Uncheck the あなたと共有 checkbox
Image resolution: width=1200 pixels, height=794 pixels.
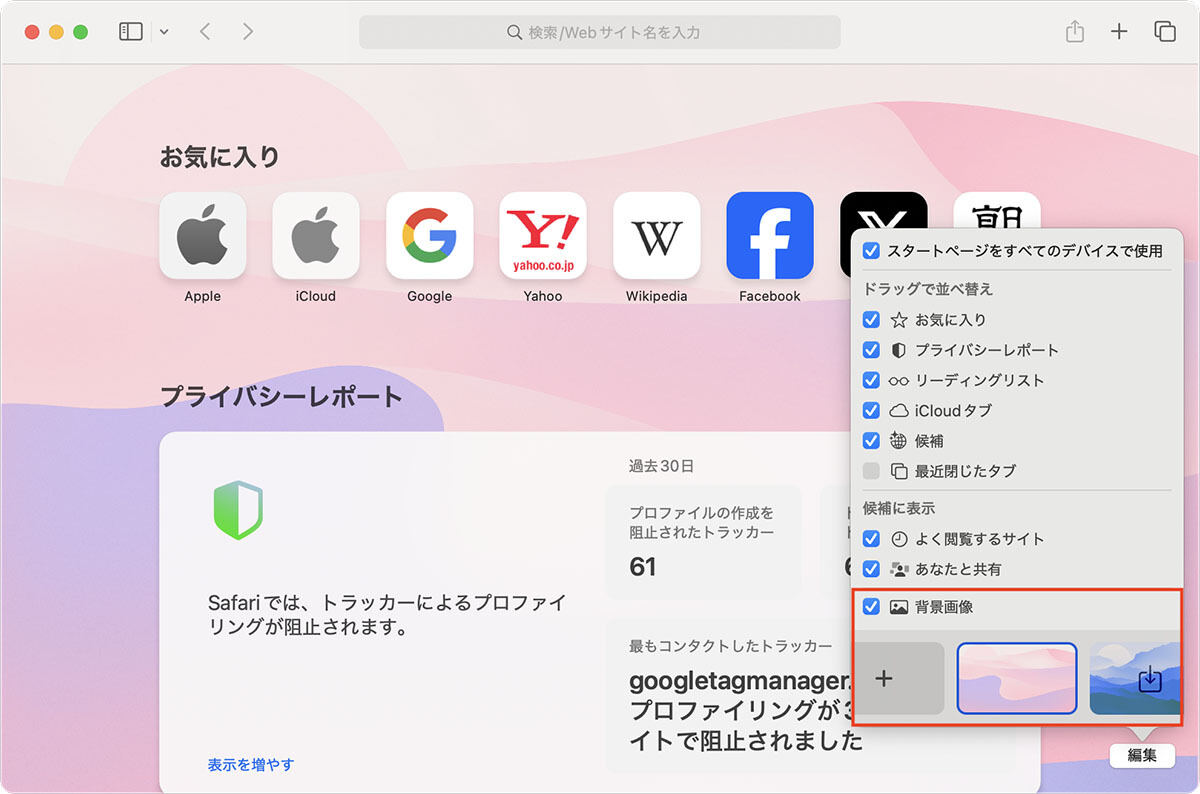[x=871, y=569]
